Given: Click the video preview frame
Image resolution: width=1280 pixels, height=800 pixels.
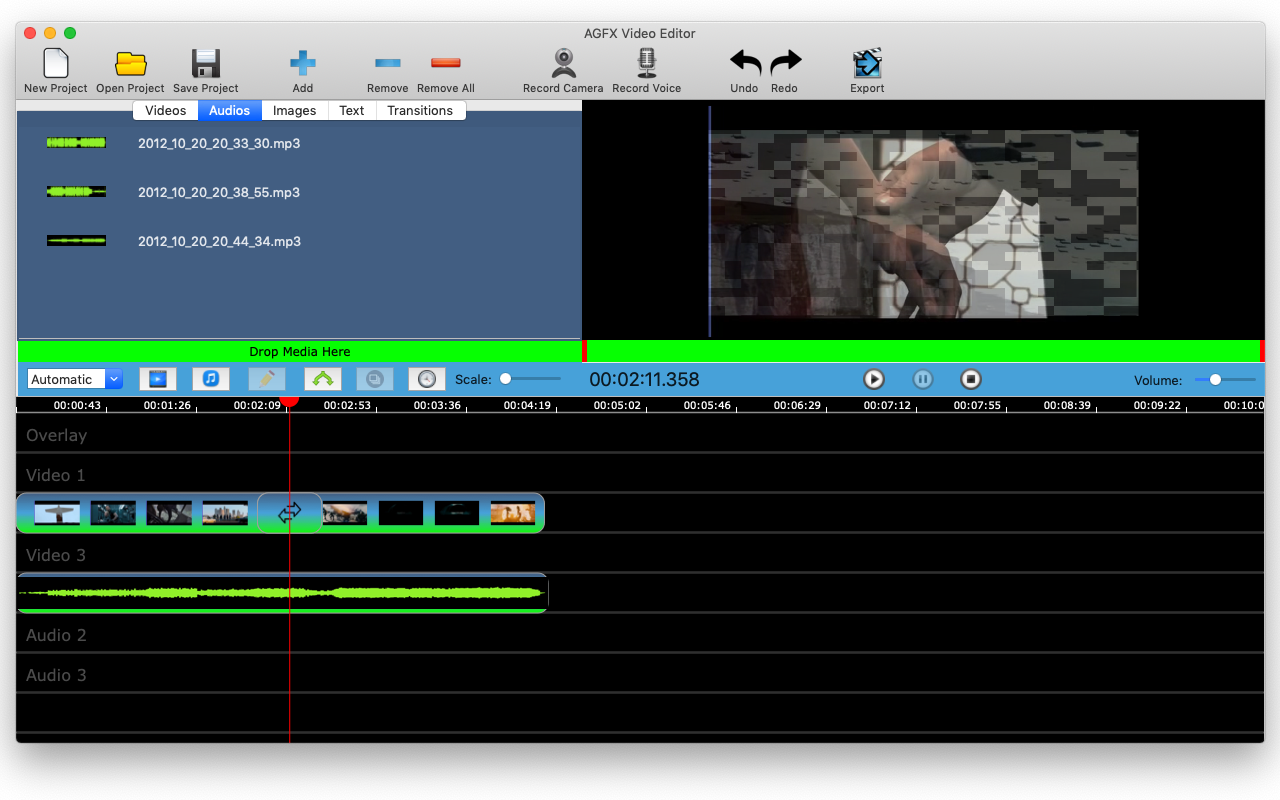Looking at the screenshot, I should [x=924, y=223].
